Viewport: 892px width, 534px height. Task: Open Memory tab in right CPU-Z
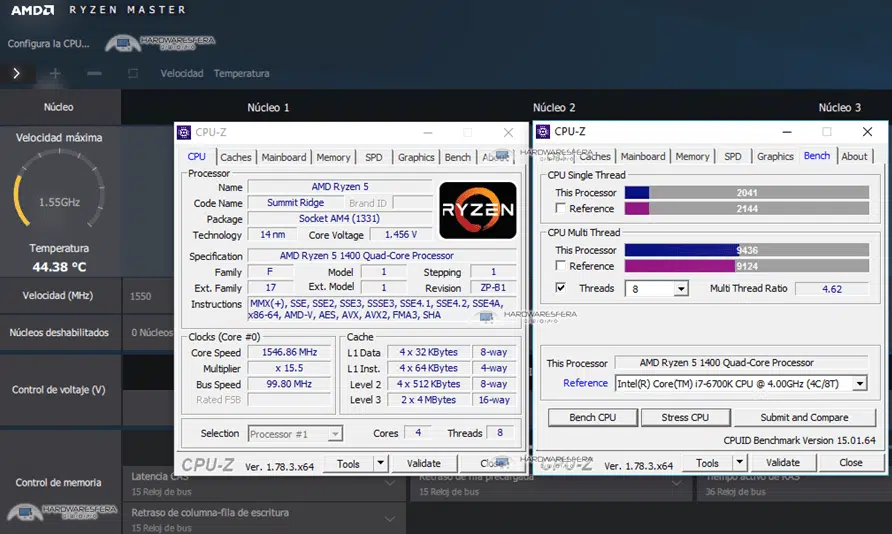(692, 156)
